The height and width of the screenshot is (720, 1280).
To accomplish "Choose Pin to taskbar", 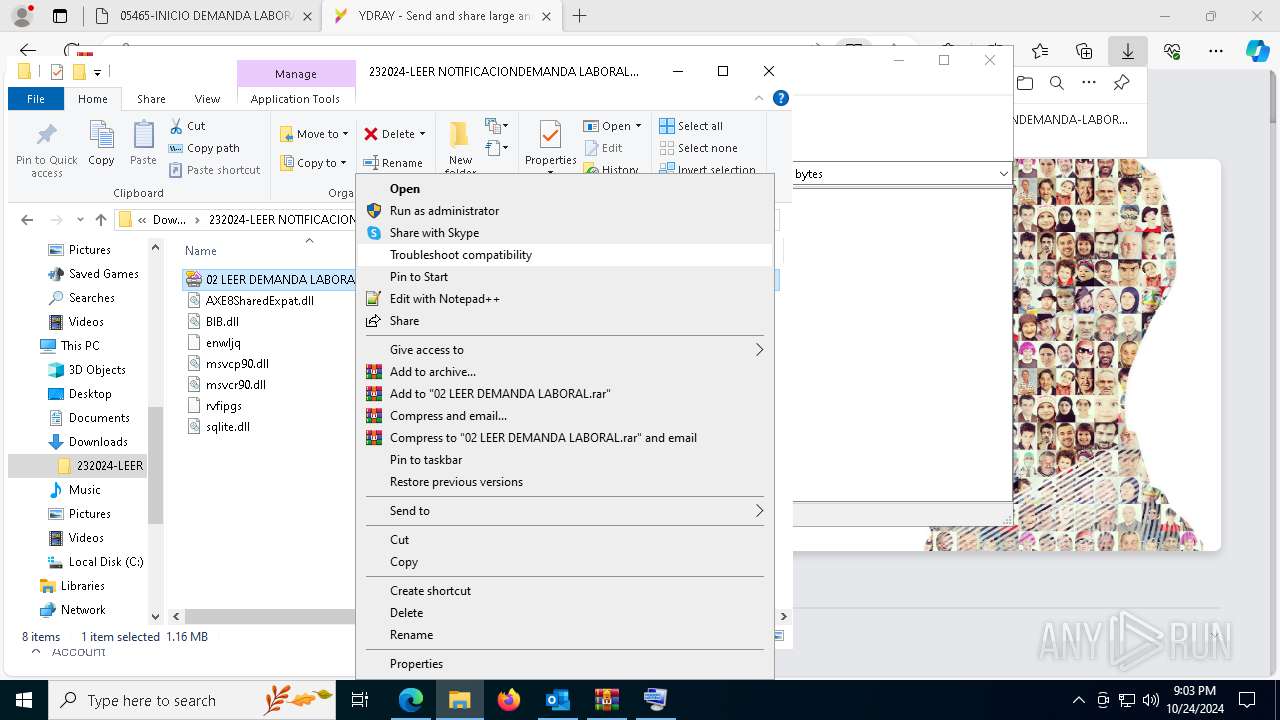I will (x=565, y=460).
